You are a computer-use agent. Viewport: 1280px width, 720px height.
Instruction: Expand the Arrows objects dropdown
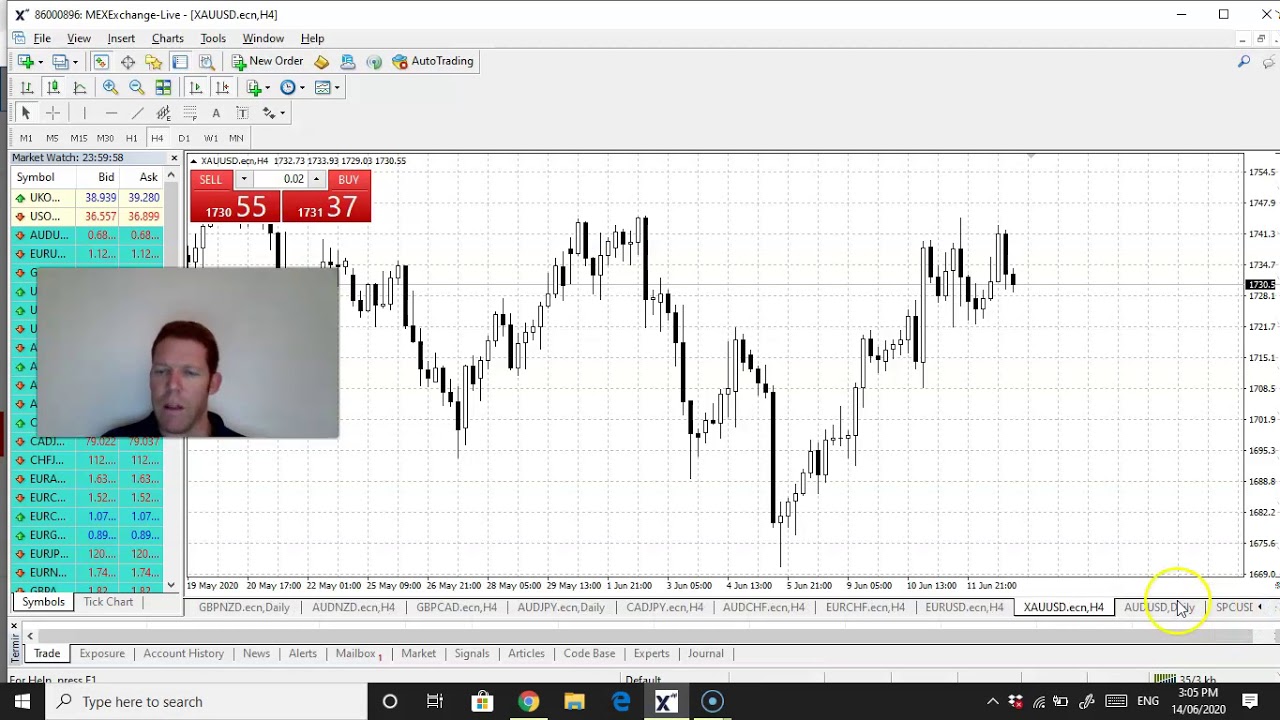pyautogui.click(x=283, y=113)
